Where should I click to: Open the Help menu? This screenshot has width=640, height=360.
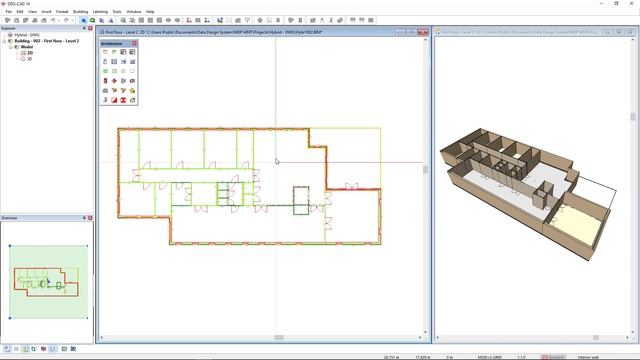tap(150, 11)
